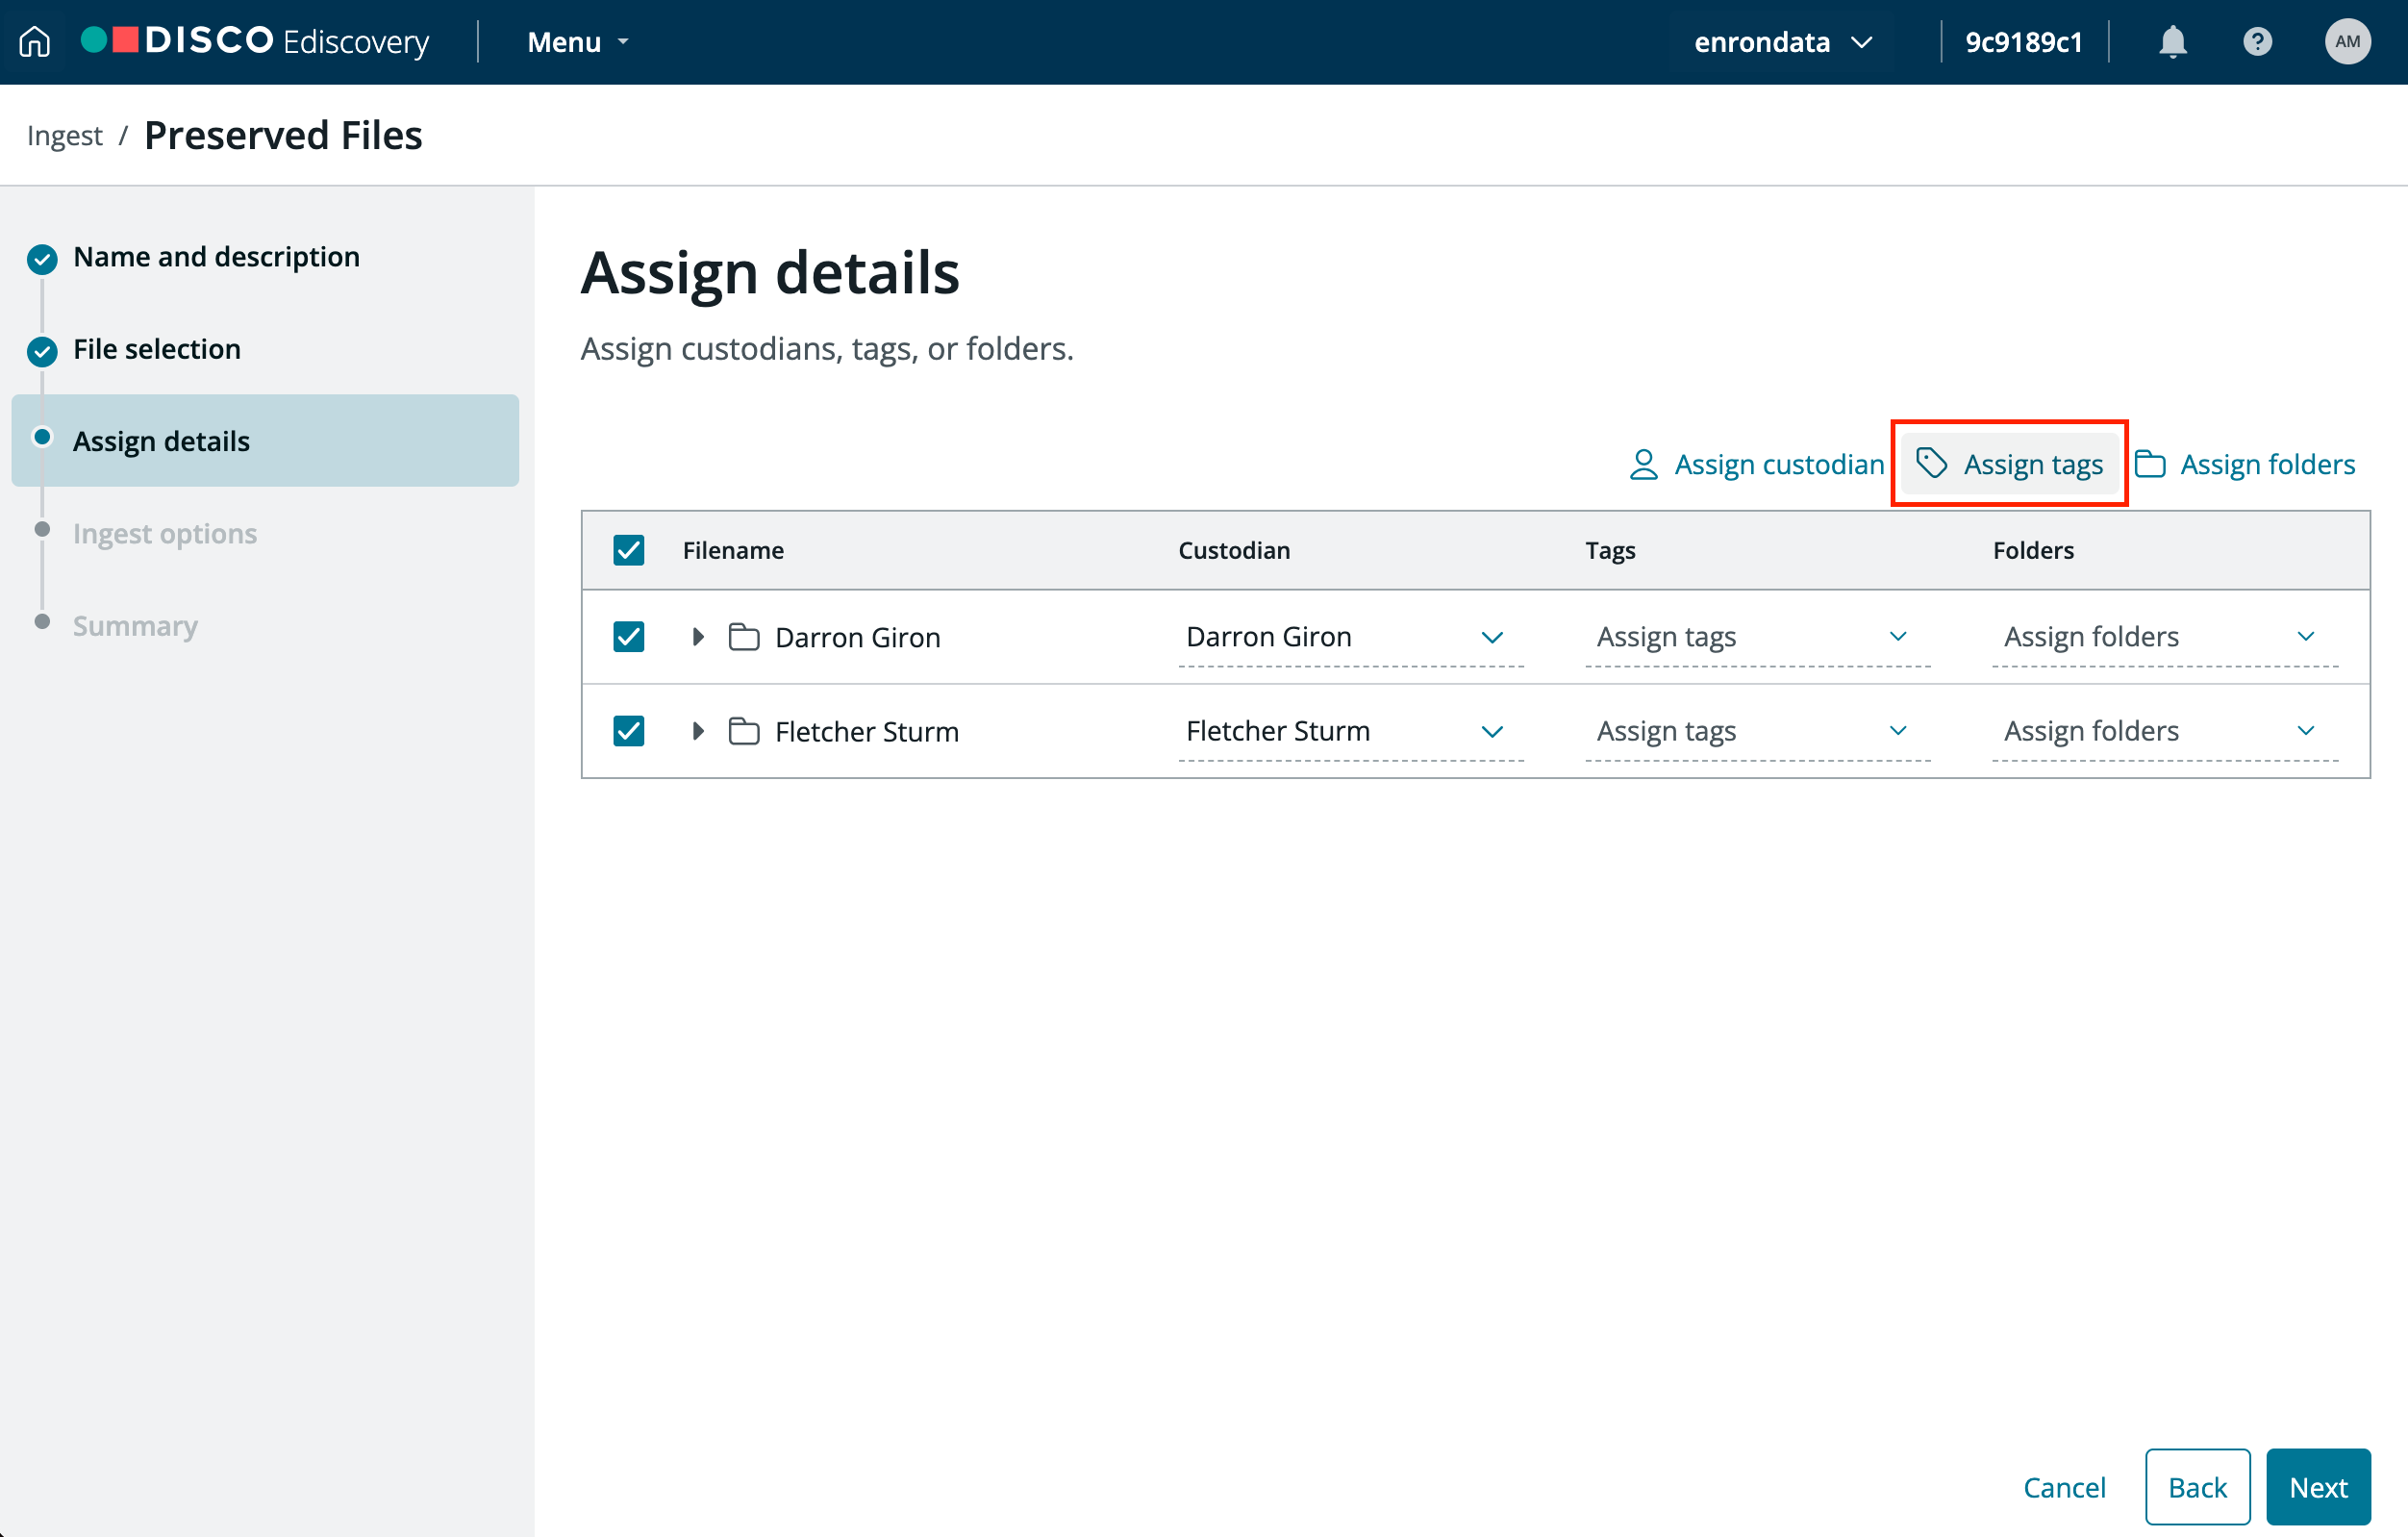This screenshot has width=2408, height=1537.
Task: Click the Ingest breadcrumb link
Action: [x=64, y=135]
